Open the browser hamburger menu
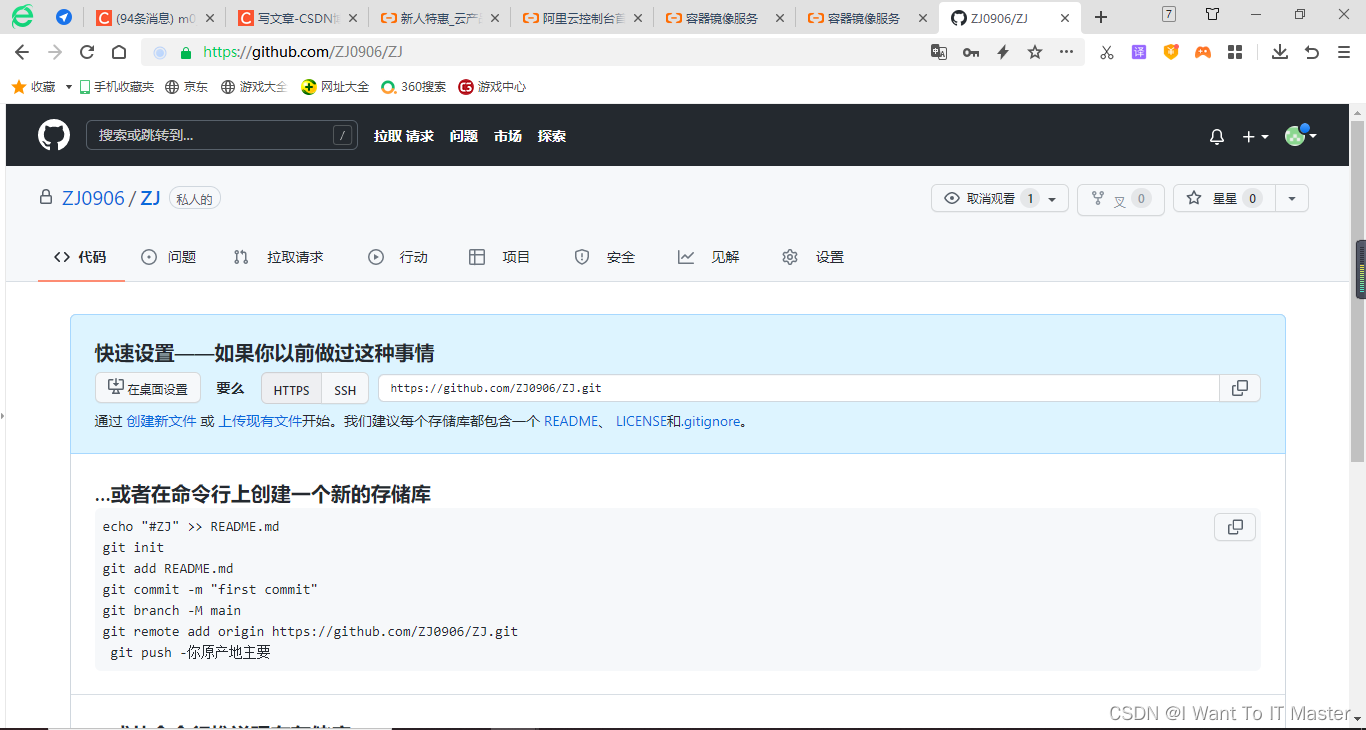The height and width of the screenshot is (730, 1366). (1344, 53)
